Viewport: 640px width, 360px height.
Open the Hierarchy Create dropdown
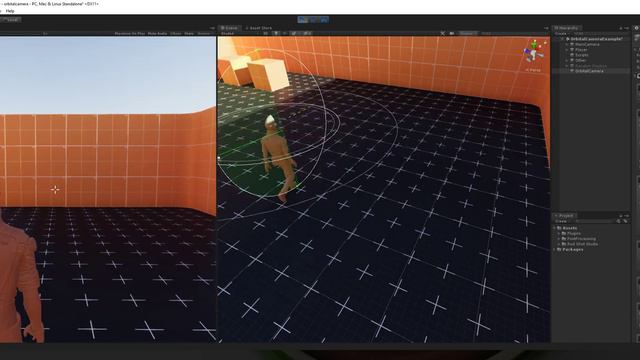point(561,33)
